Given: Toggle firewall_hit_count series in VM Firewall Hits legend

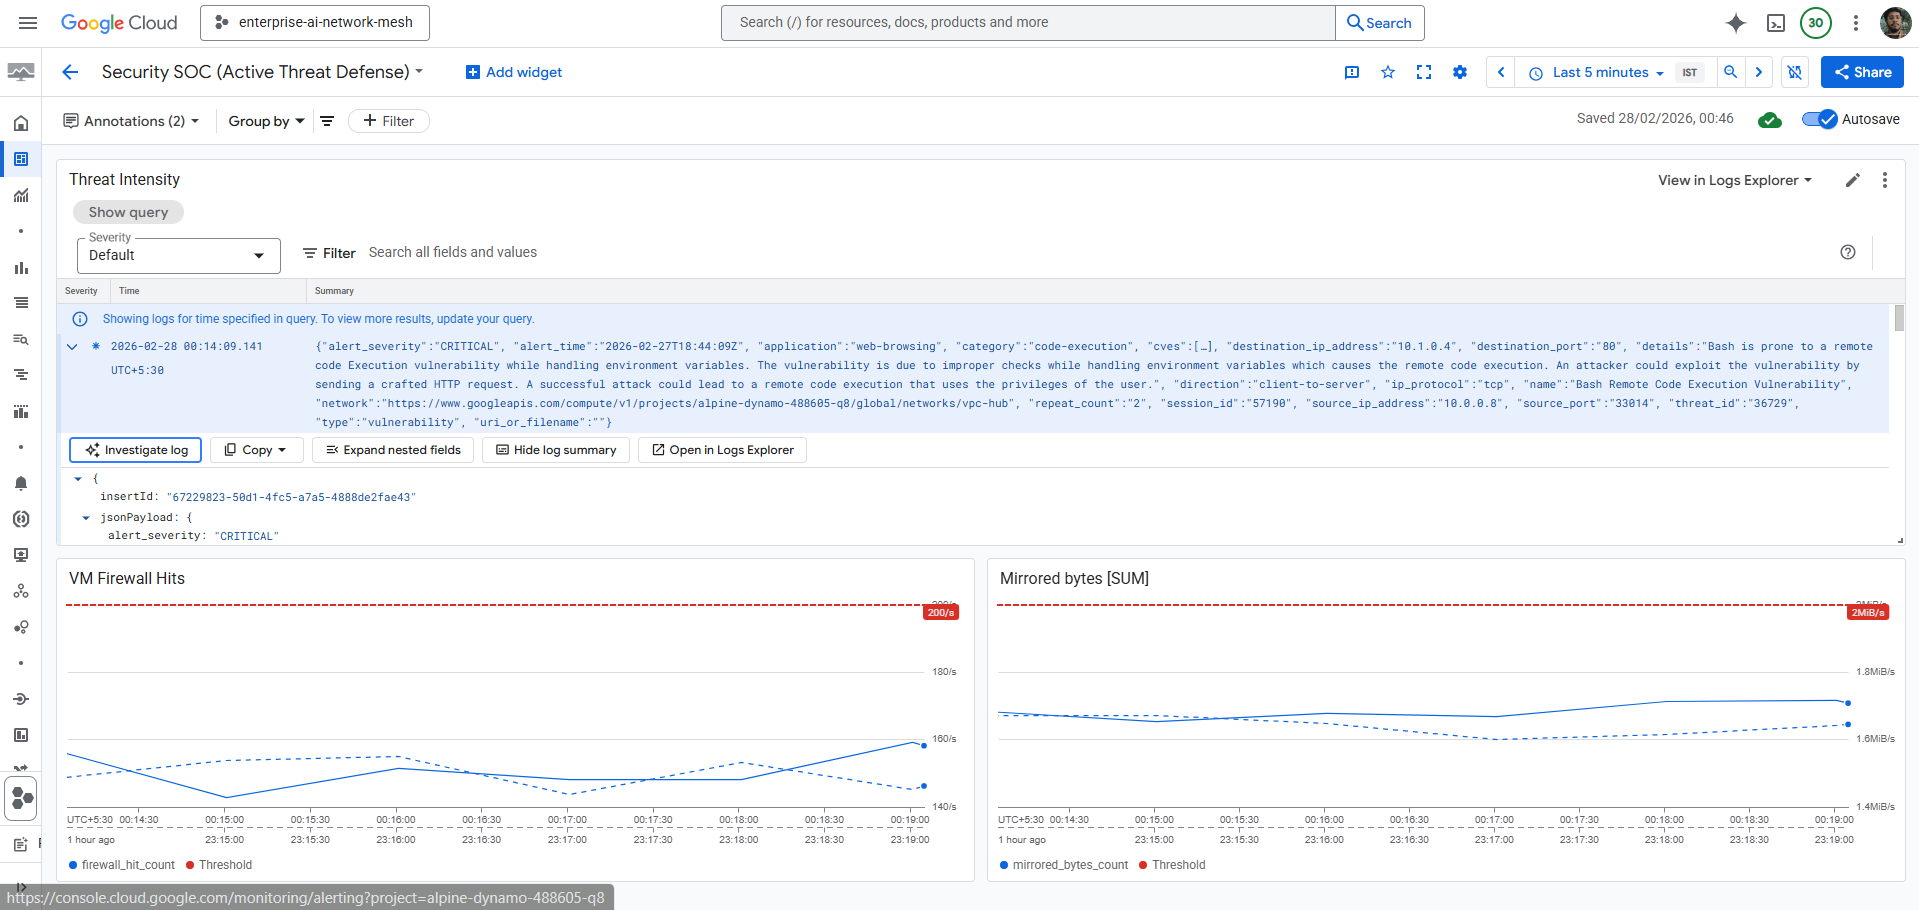Looking at the screenshot, I should point(121,865).
